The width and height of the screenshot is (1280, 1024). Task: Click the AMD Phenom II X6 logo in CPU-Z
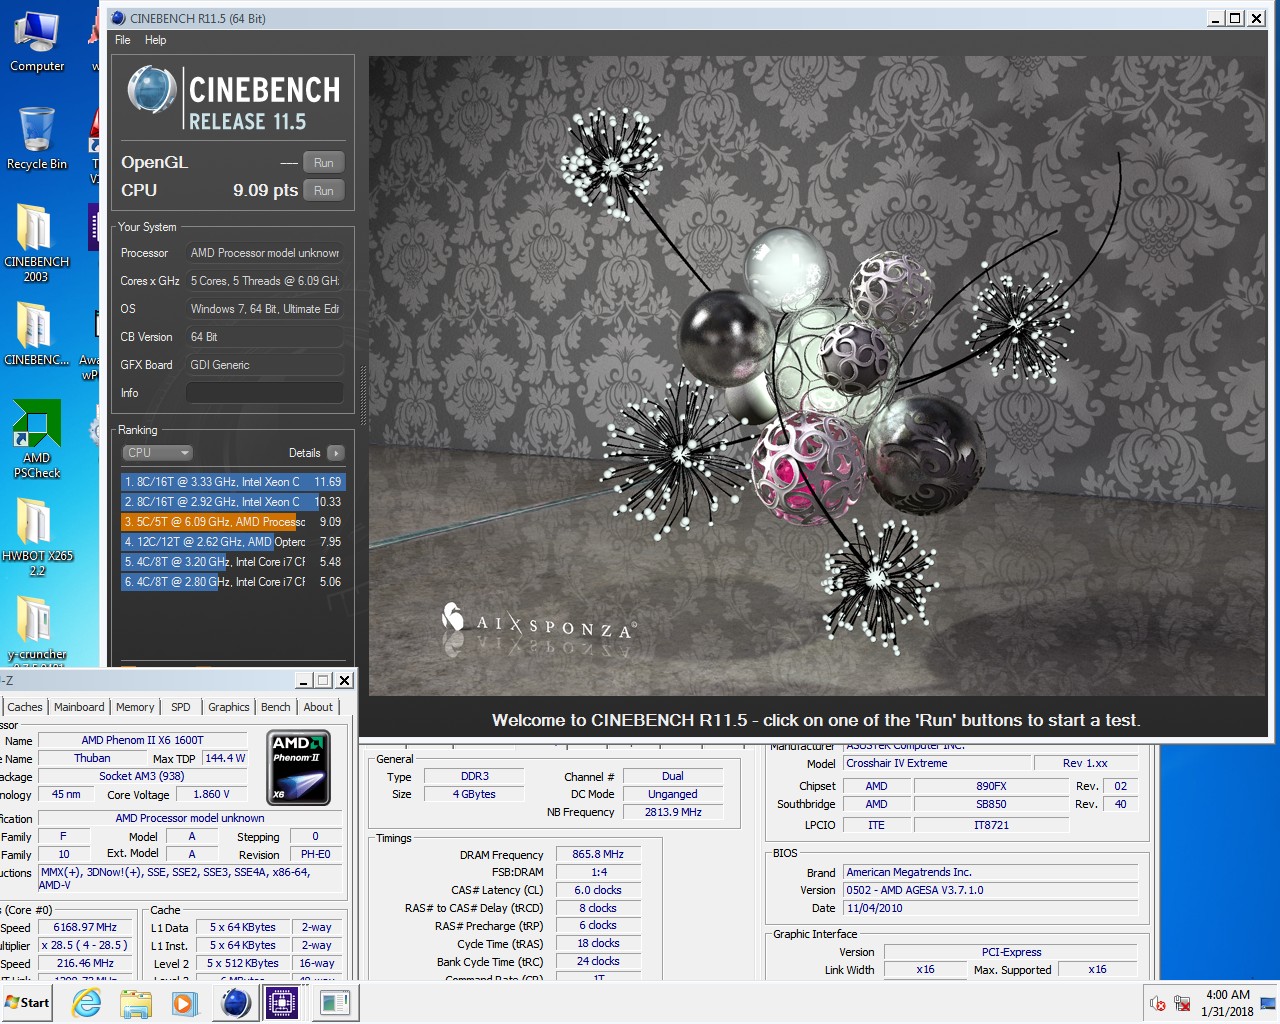[299, 768]
